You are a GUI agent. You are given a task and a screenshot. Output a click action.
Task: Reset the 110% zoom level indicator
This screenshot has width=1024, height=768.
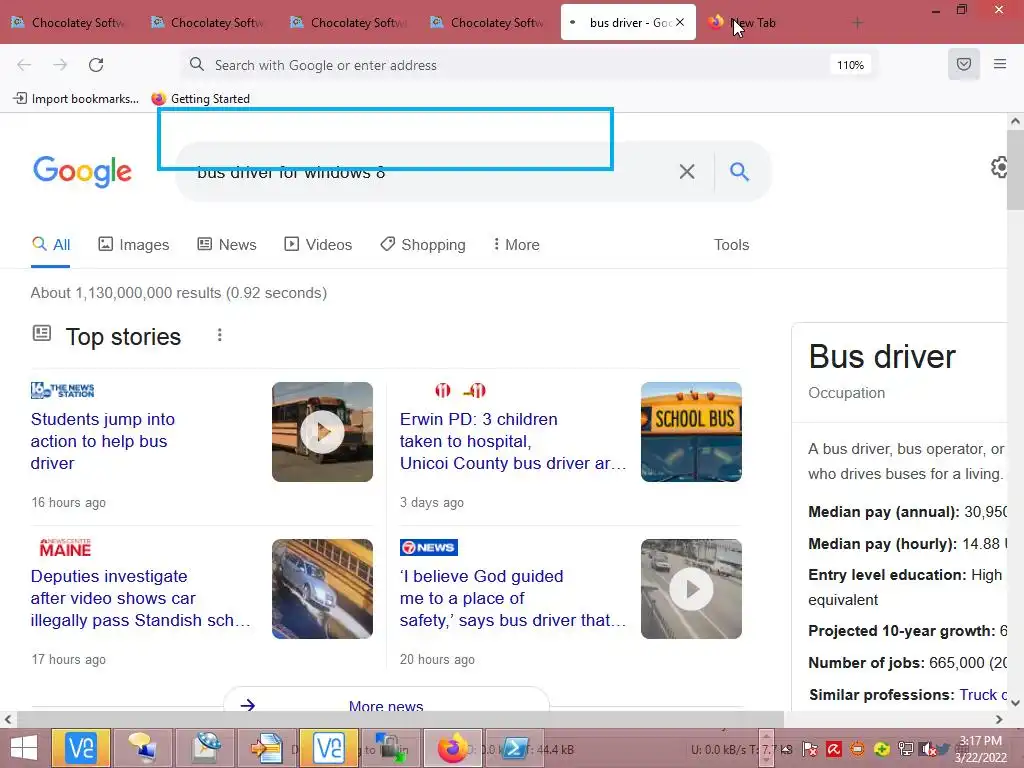tap(850, 65)
